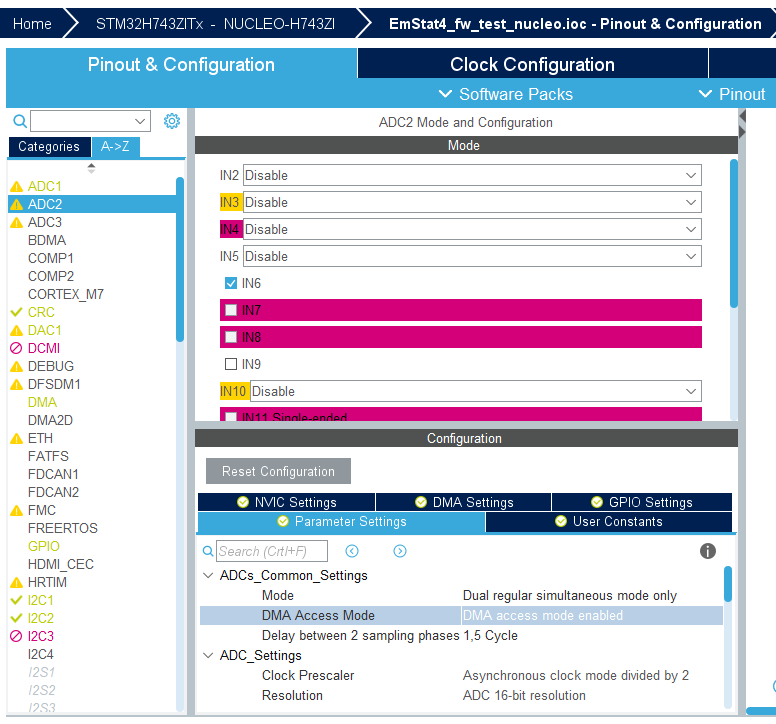Click the peripheral search magnifier icon
The image size is (776, 724).
19,121
